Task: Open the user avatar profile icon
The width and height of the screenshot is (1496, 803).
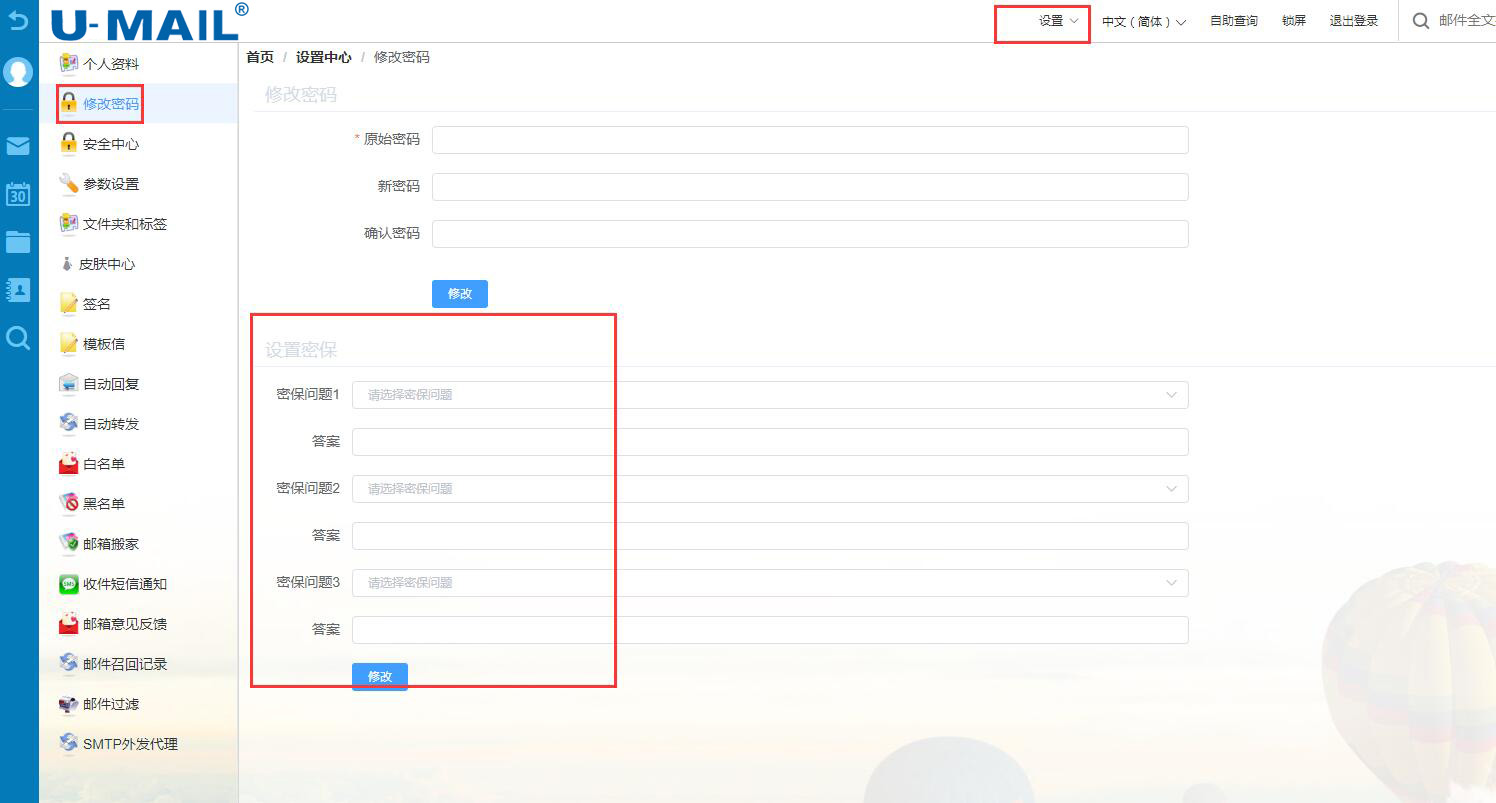Action: (x=18, y=72)
